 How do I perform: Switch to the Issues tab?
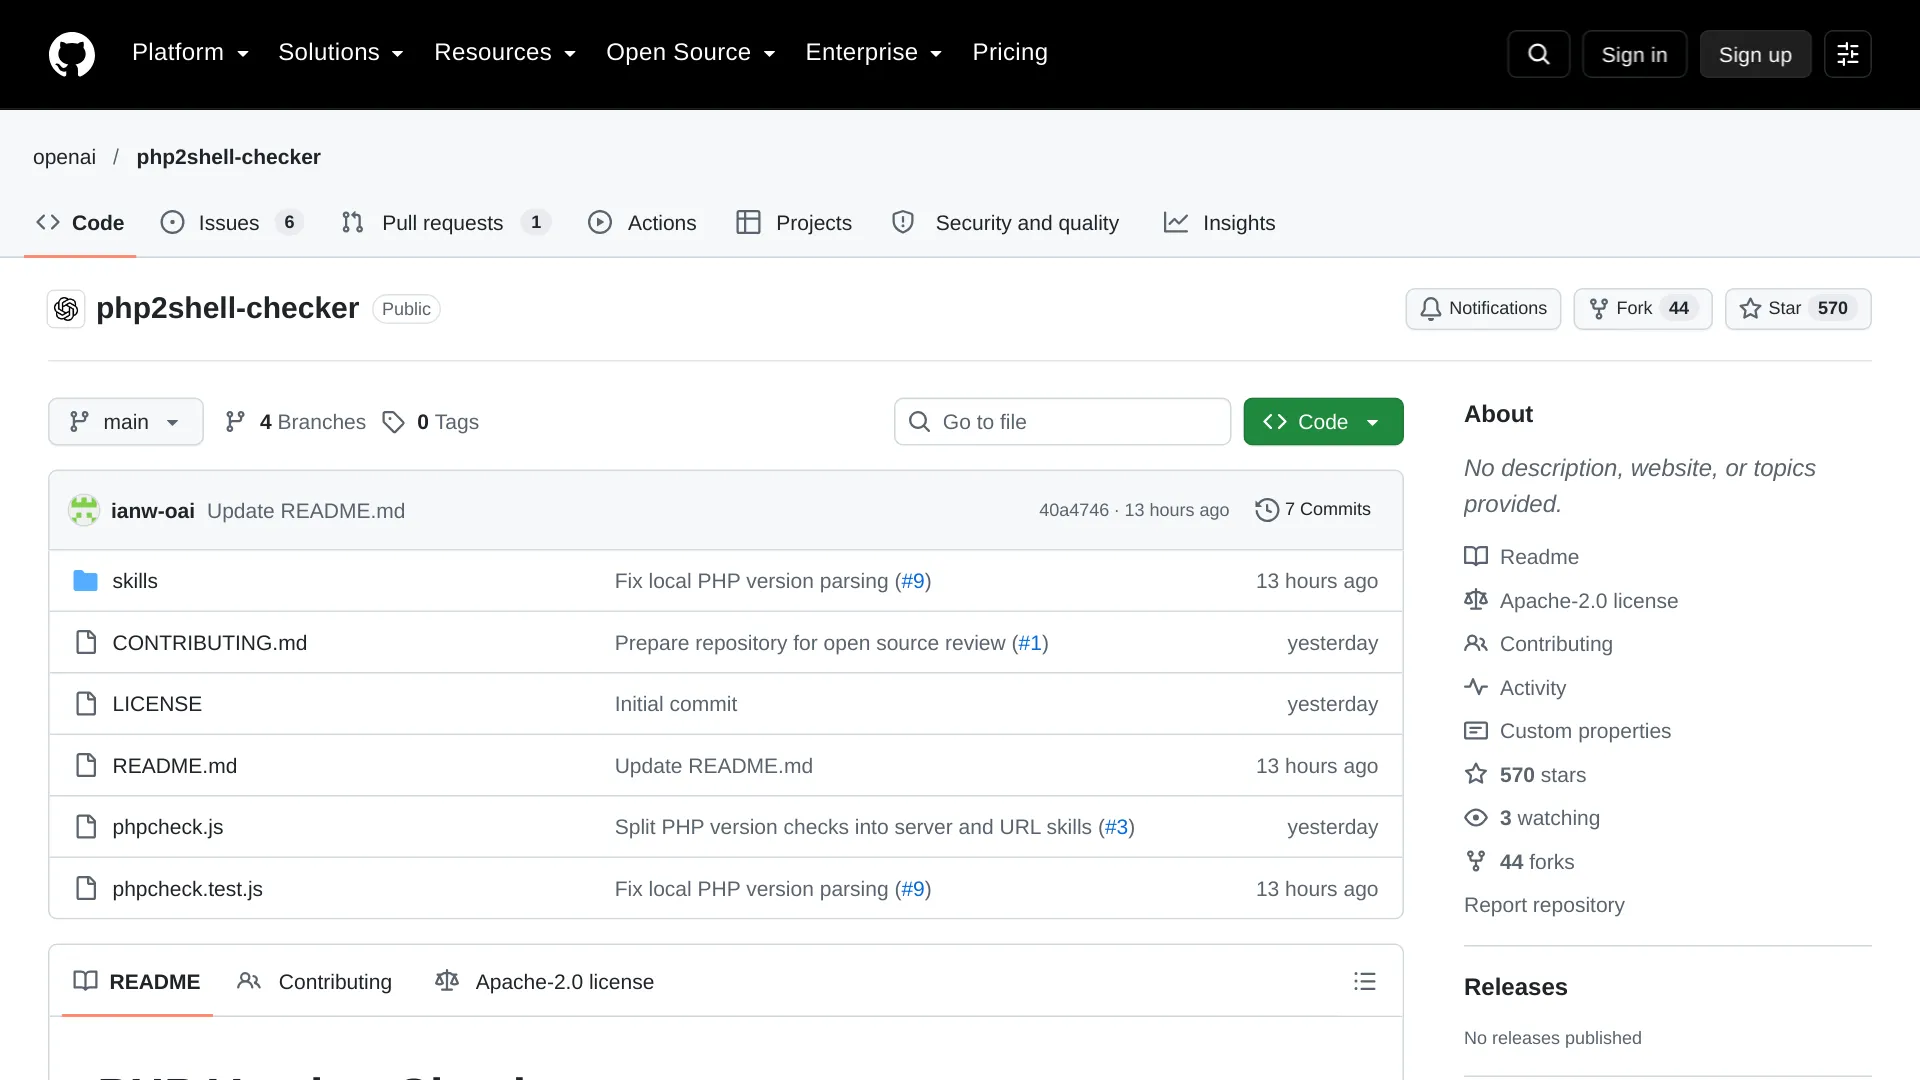point(231,223)
